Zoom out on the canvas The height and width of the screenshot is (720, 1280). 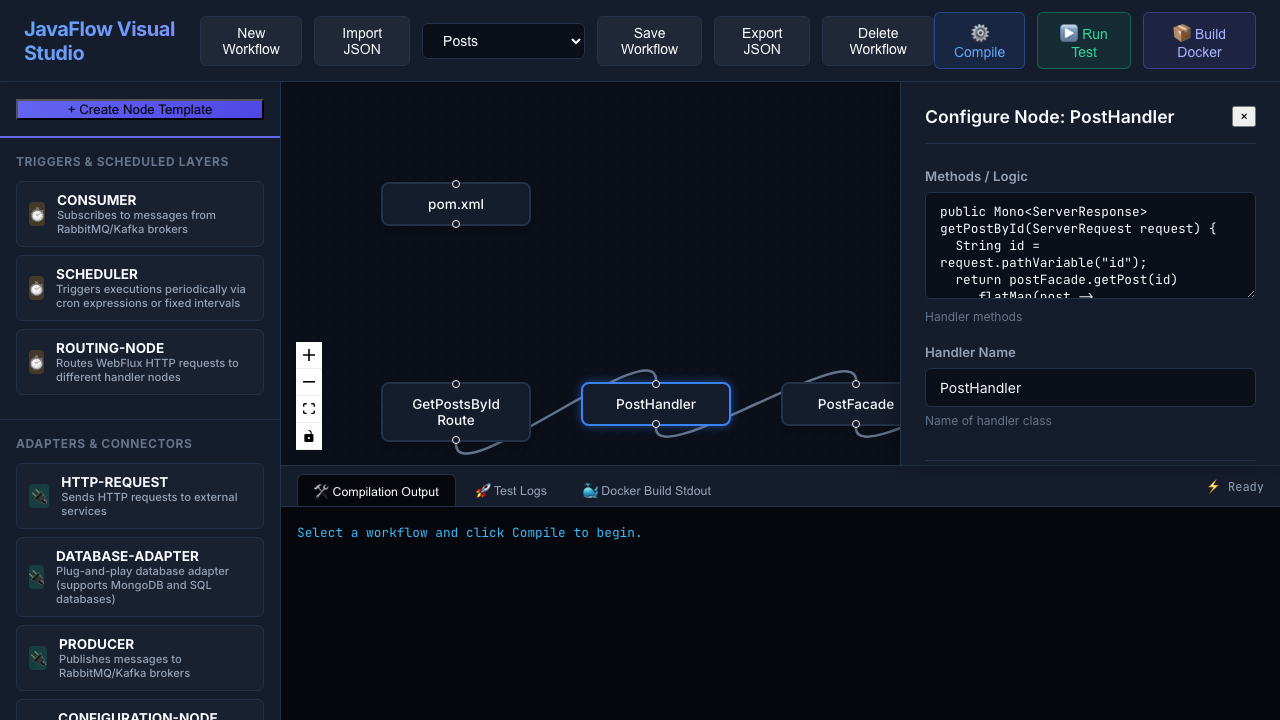pyautogui.click(x=309, y=382)
